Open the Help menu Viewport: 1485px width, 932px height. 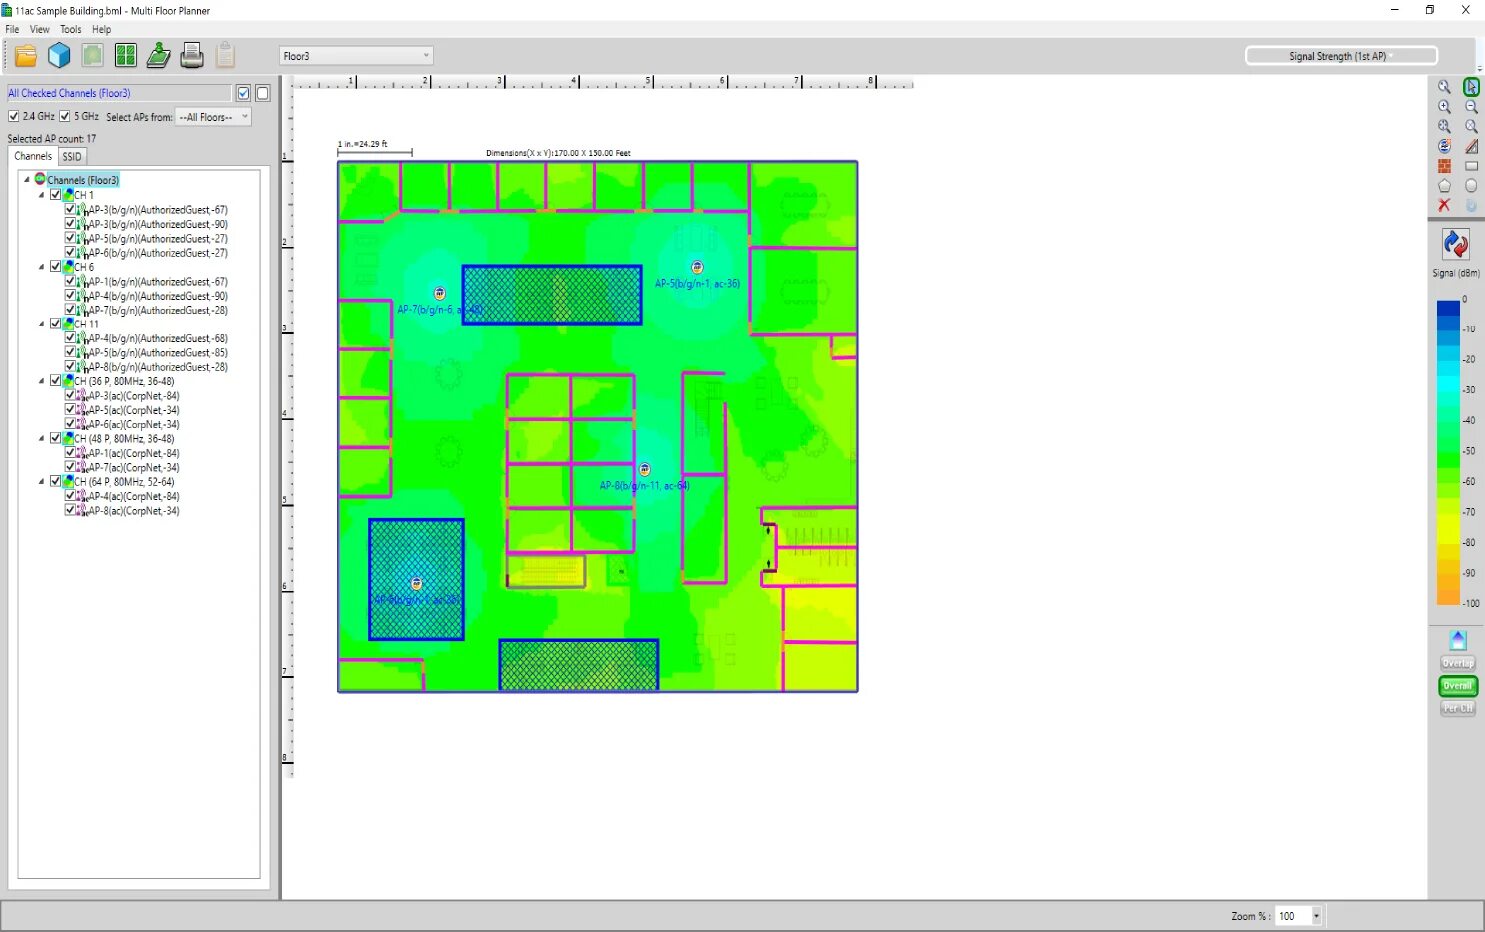click(x=101, y=29)
